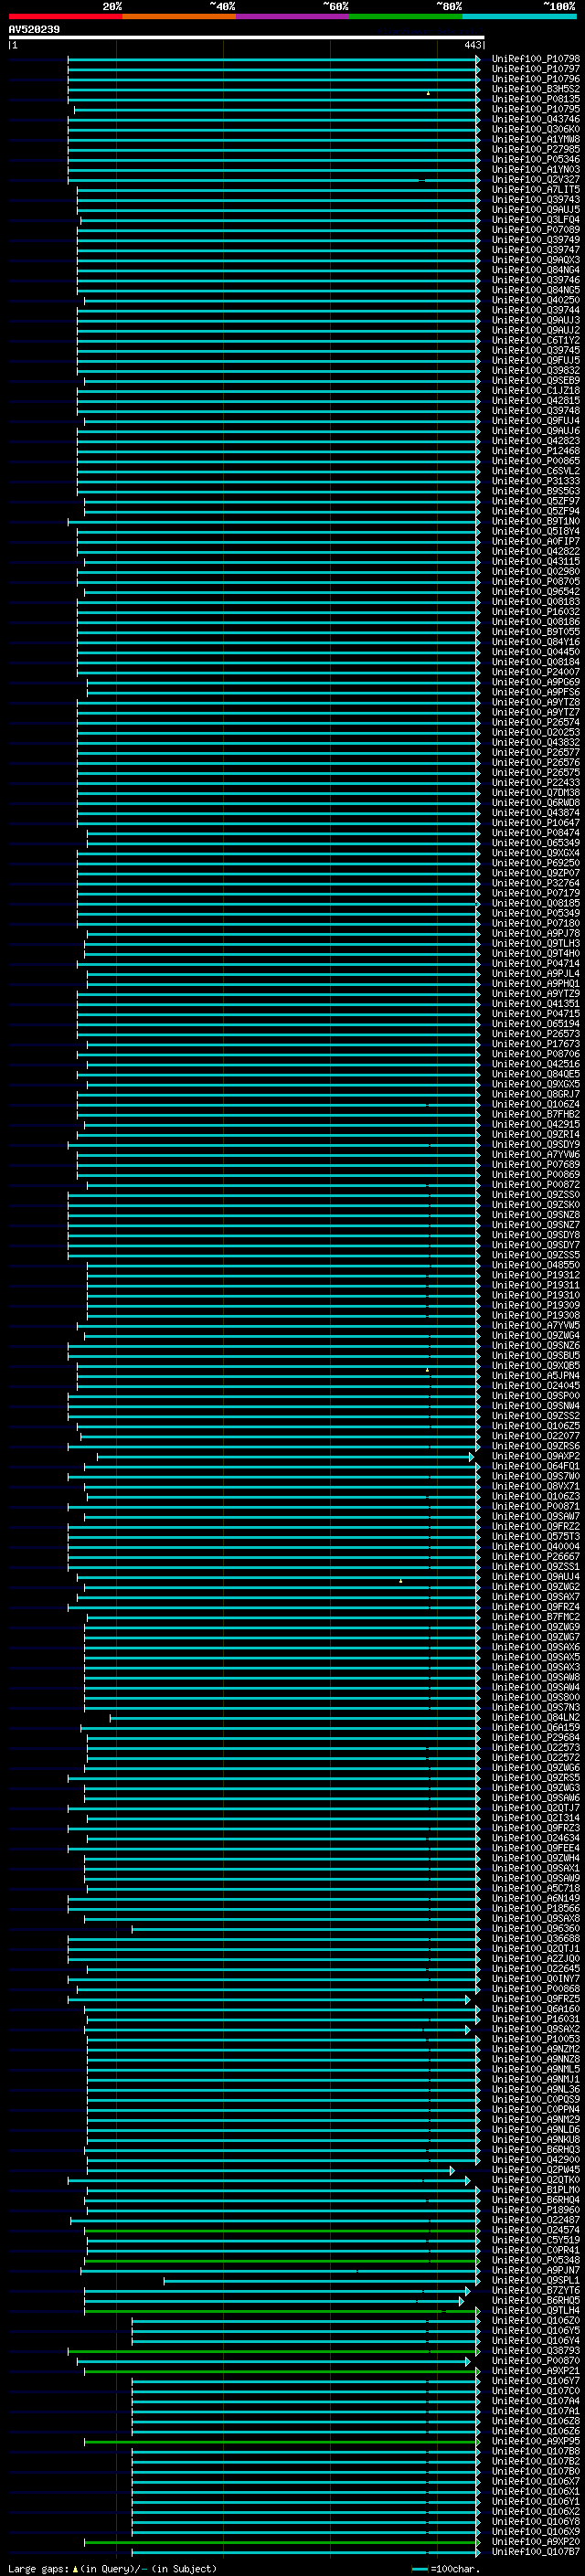Image resolution: width=585 pixels, height=2576 pixels.
Task: Select the UniRef100_P10053 label
Action: click(x=536, y=2038)
